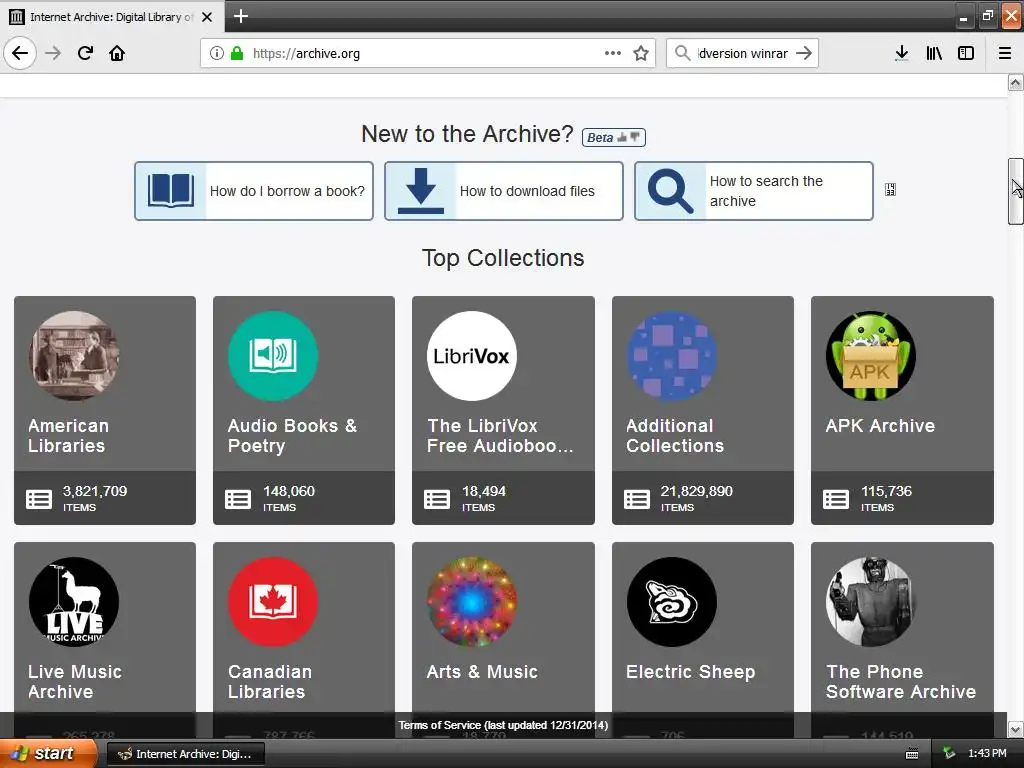The height and width of the screenshot is (768, 1024).
Task: Click the large blue magnifier icon
Action: point(670,191)
